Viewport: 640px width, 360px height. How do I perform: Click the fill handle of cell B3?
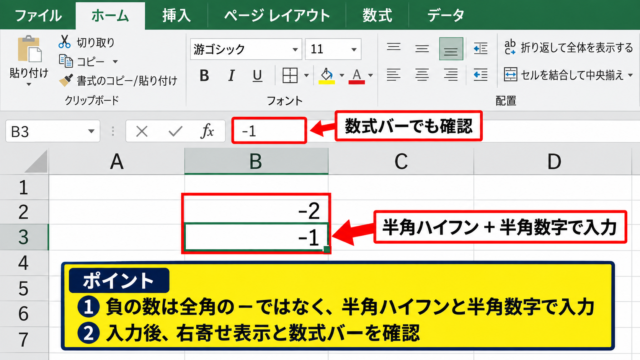click(x=327, y=249)
